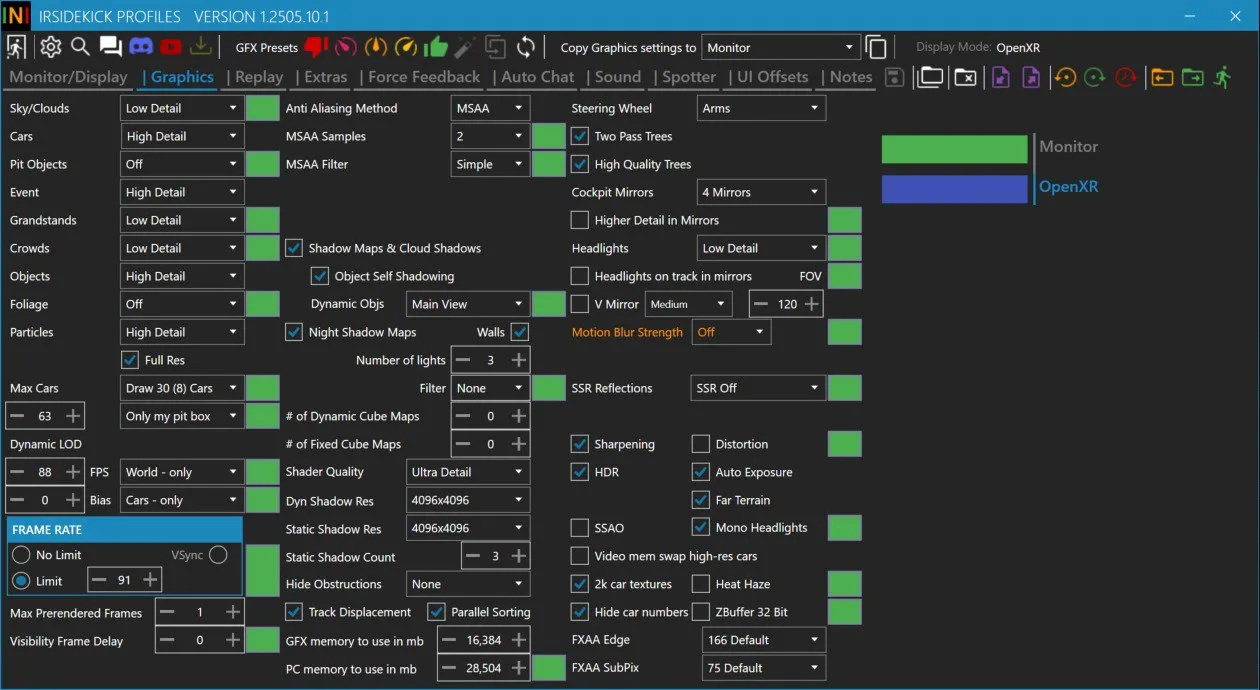1260x690 pixels.
Task: Click the folder with X icon
Action: (x=965, y=77)
